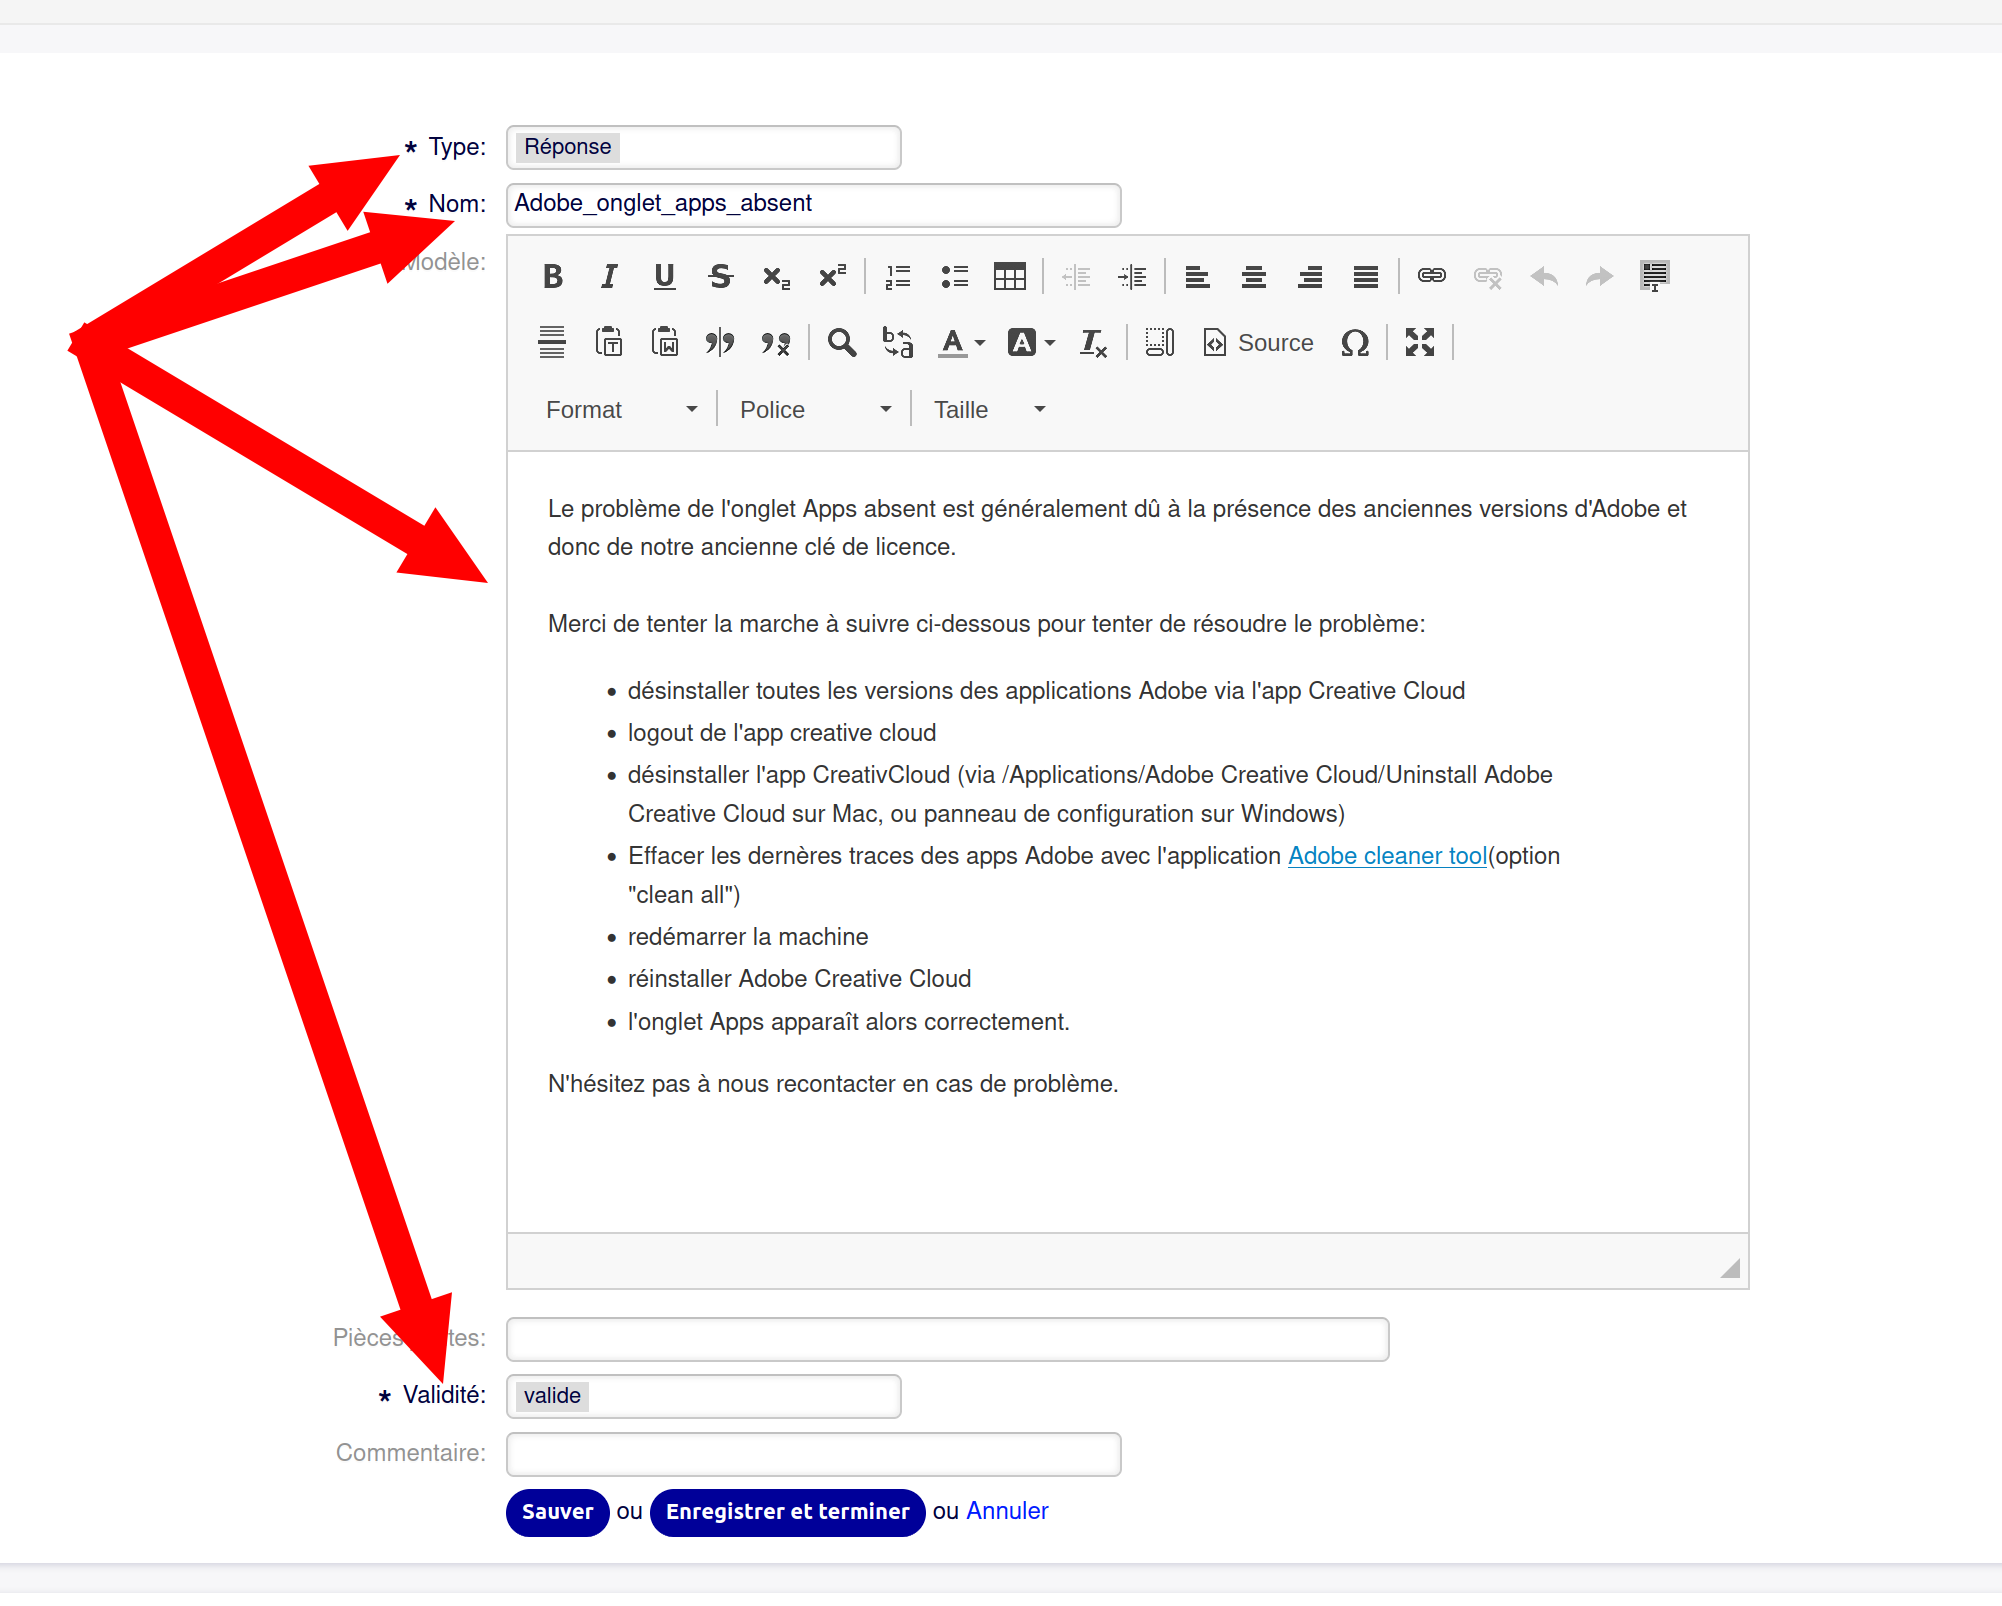Maximize the editor to fullscreen

[x=1419, y=343]
